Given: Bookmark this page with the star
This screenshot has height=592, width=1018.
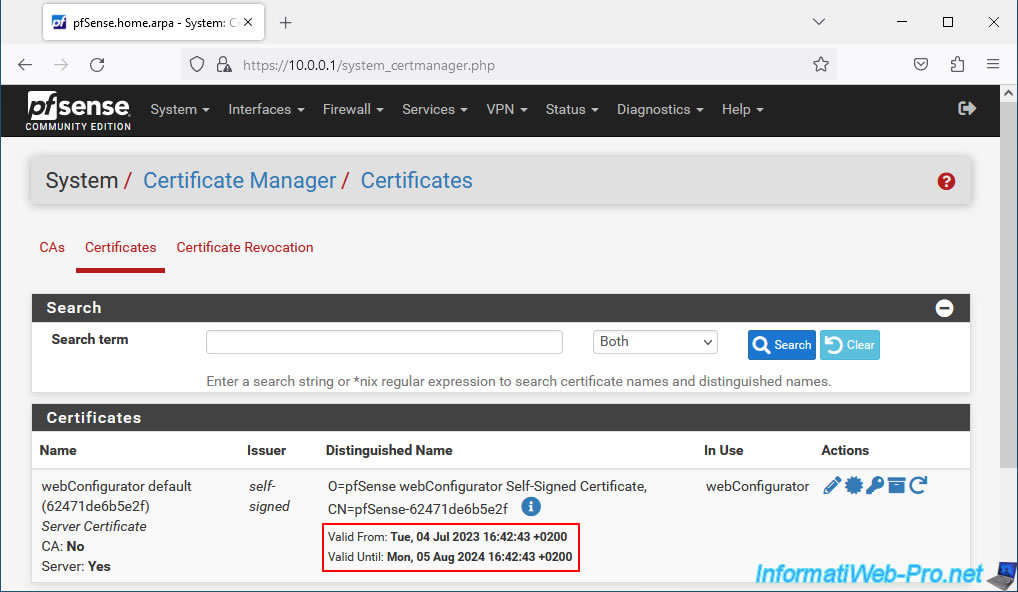Looking at the screenshot, I should click(821, 64).
